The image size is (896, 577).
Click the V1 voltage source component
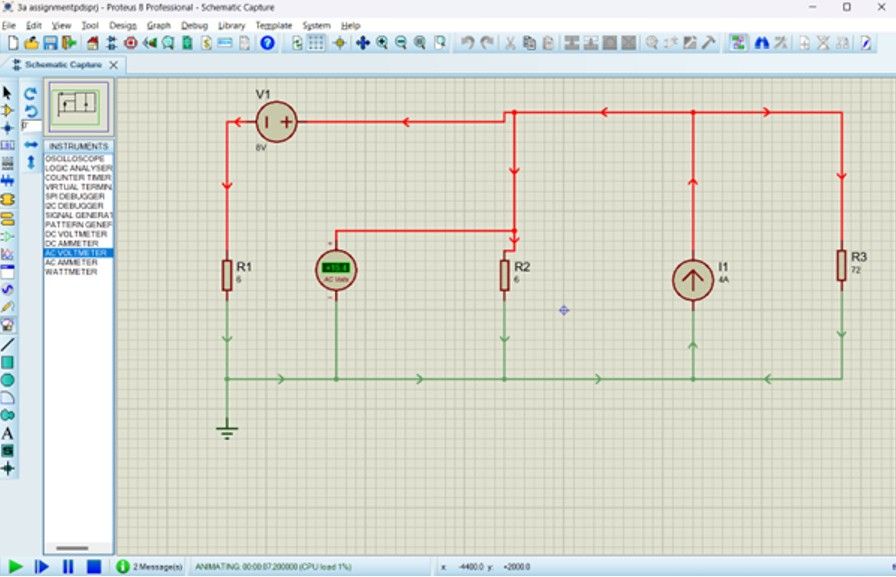coord(277,122)
